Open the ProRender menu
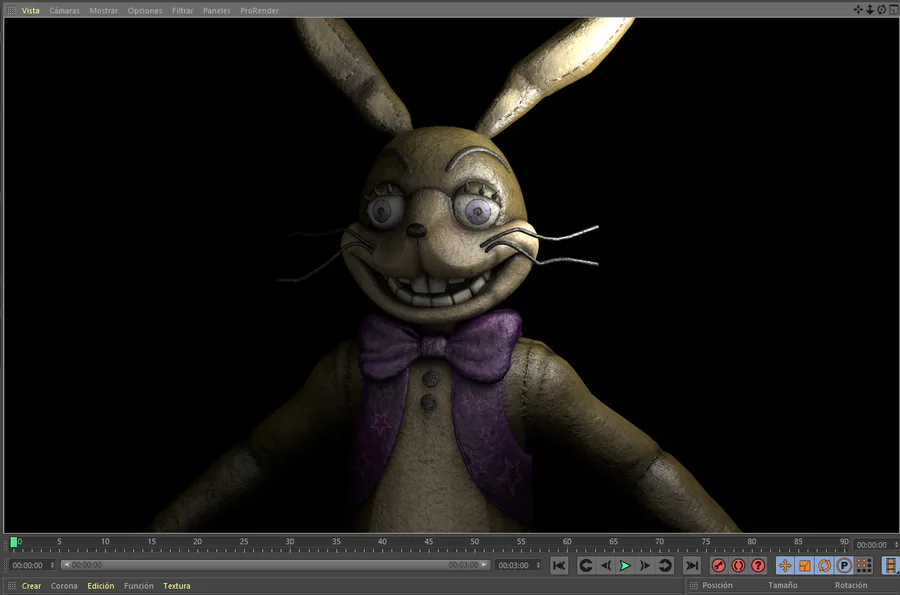 259,10
